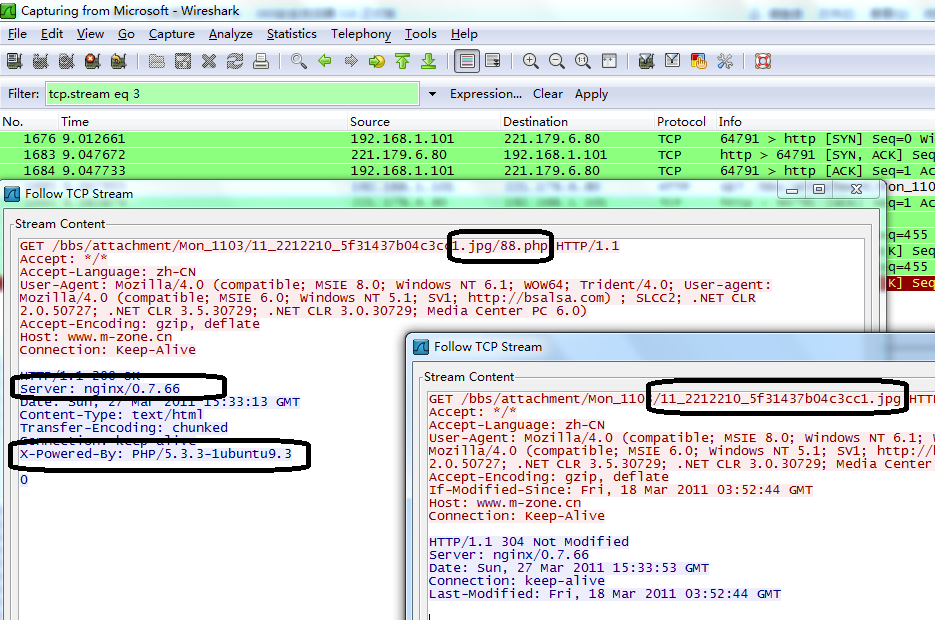Focus the right Follow TCP Stream title bar

673,347
